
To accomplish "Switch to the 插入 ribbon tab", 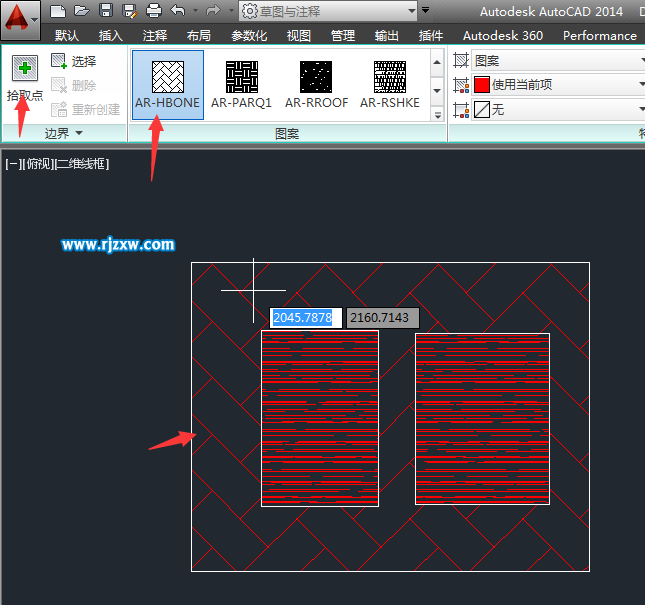I will (x=111, y=35).
